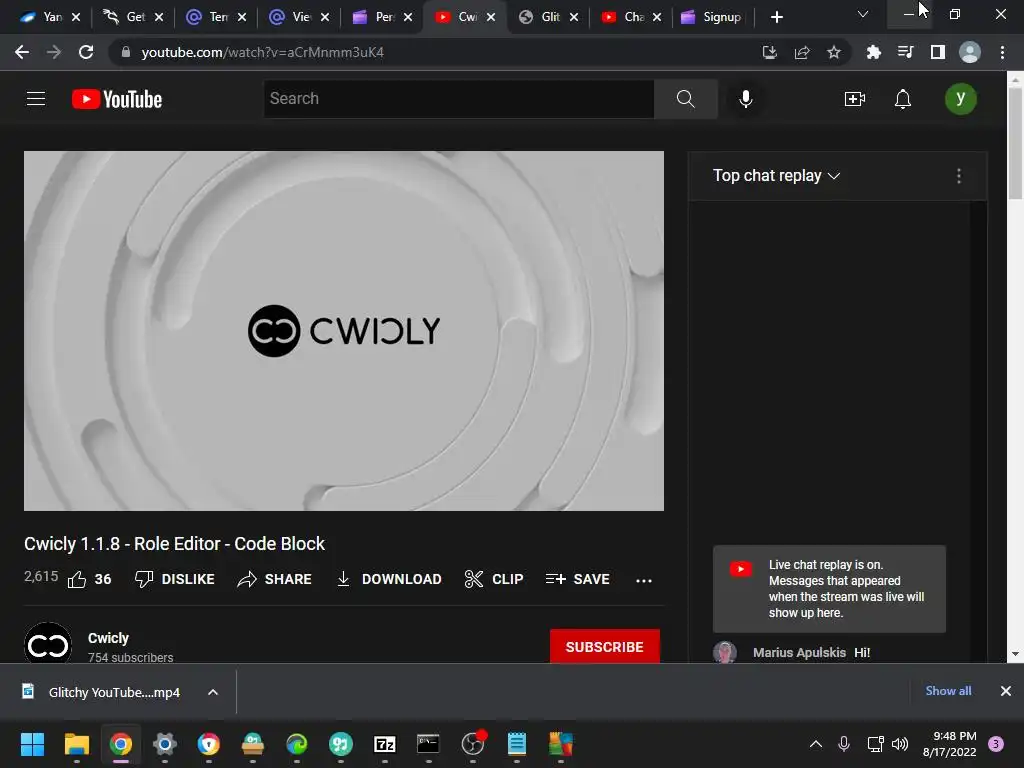The image size is (1024, 768).
Task: Close the downloads bar
Action: (1006, 691)
